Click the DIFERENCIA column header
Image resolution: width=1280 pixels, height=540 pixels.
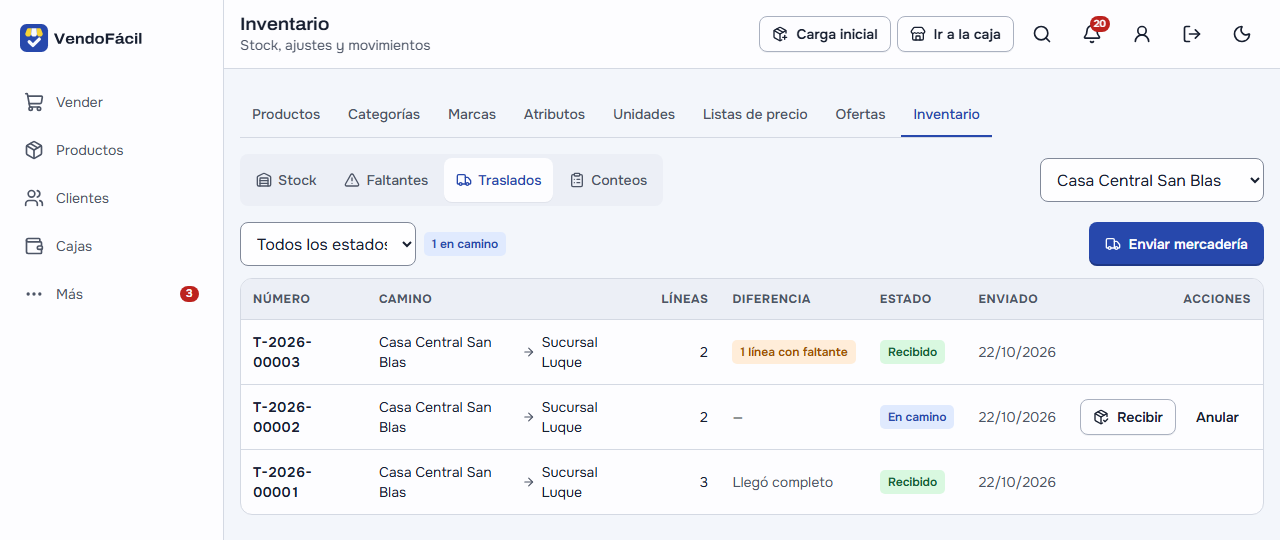(x=771, y=299)
